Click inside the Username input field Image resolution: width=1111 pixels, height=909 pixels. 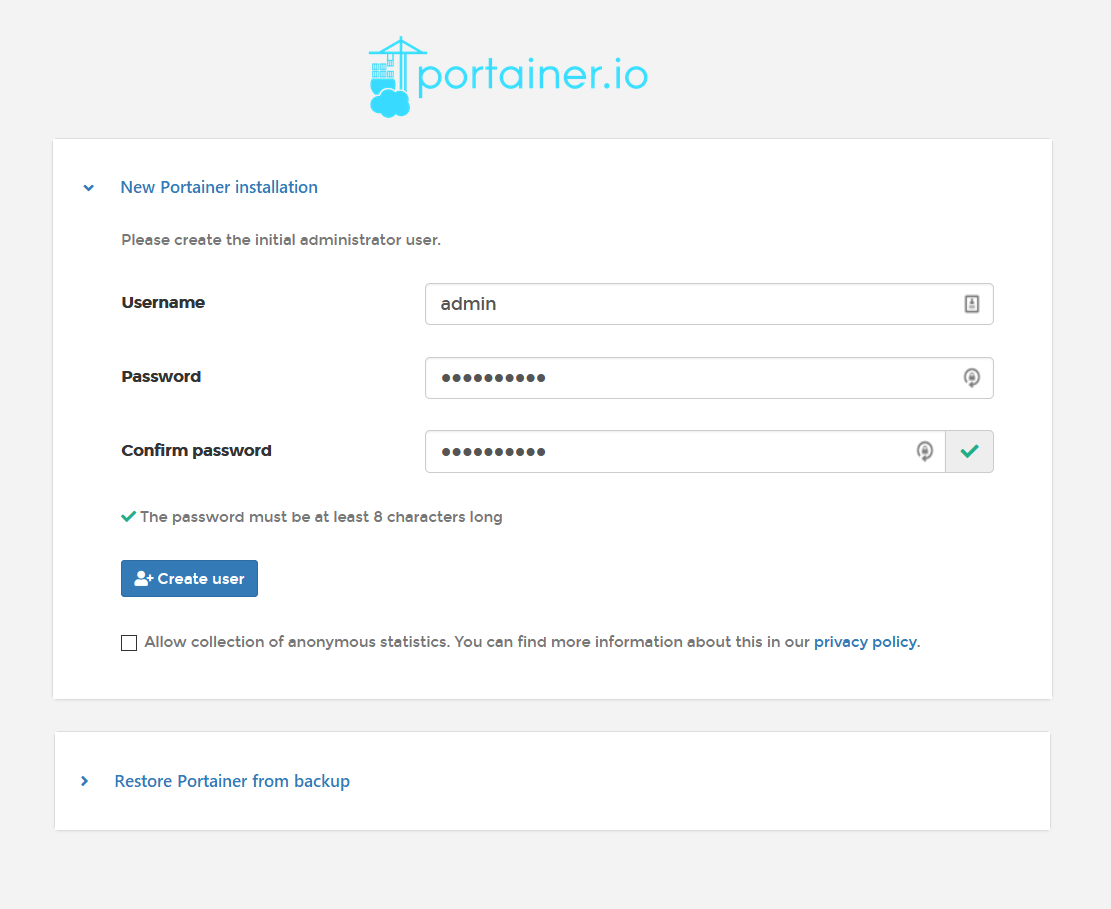pos(700,303)
